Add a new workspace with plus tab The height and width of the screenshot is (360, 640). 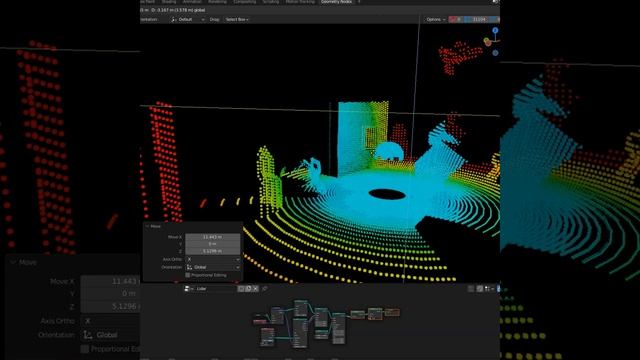359,2
